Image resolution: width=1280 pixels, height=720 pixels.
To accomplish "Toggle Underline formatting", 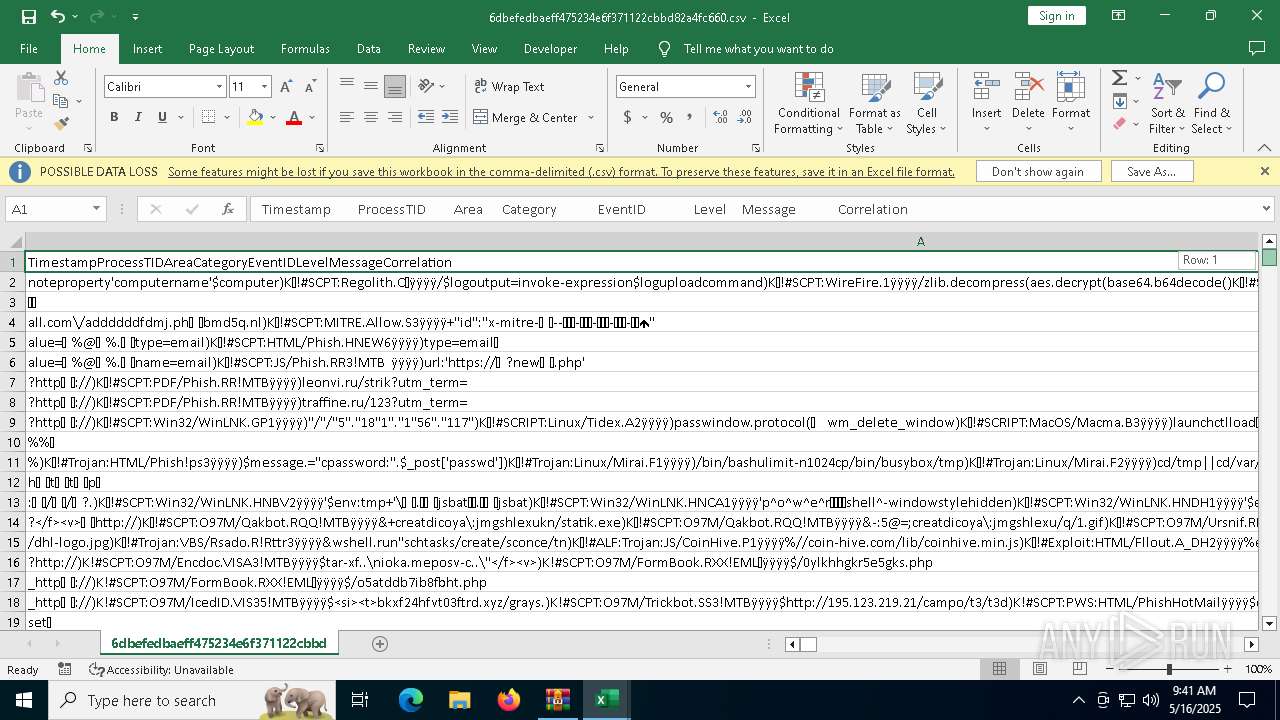I will (162, 117).
